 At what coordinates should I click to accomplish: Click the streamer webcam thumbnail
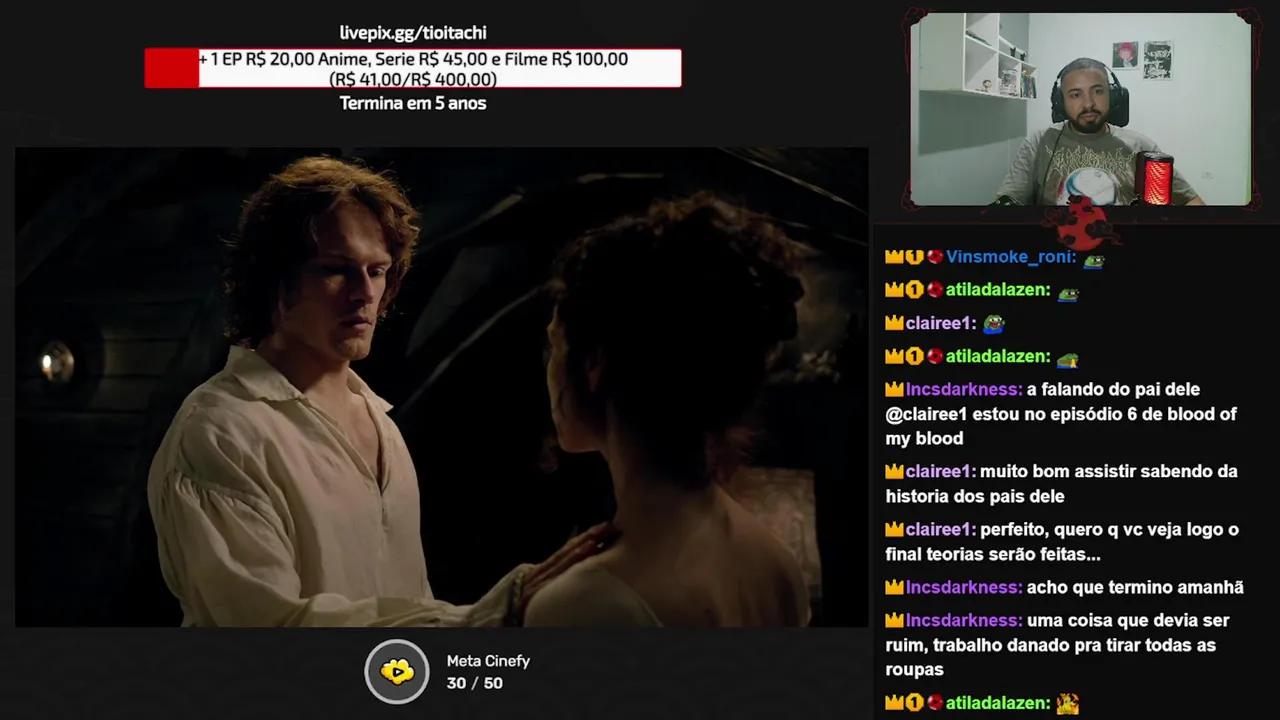[x=1081, y=109]
